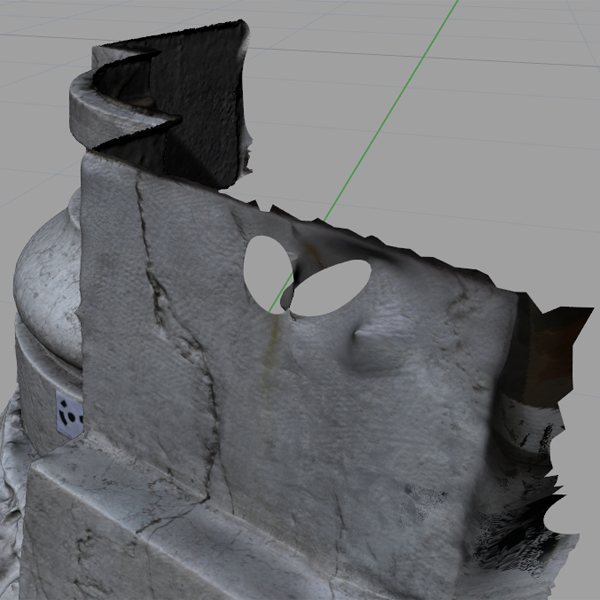Select the left oval hole in the mesh
This screenshot has height=600, width=600.
coord(266,270)
